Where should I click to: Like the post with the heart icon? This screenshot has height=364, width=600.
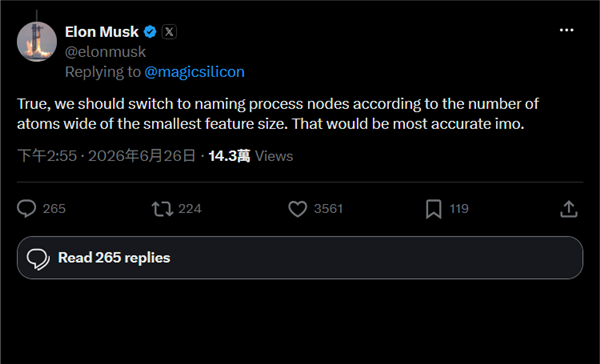pyautogui.click(x=297, y=209)
